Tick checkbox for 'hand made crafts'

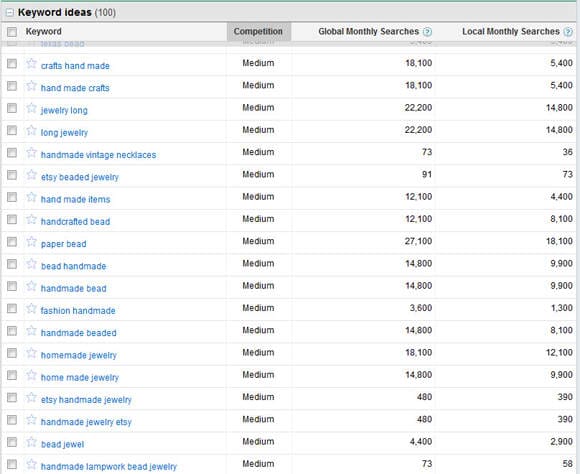[12, 86]
